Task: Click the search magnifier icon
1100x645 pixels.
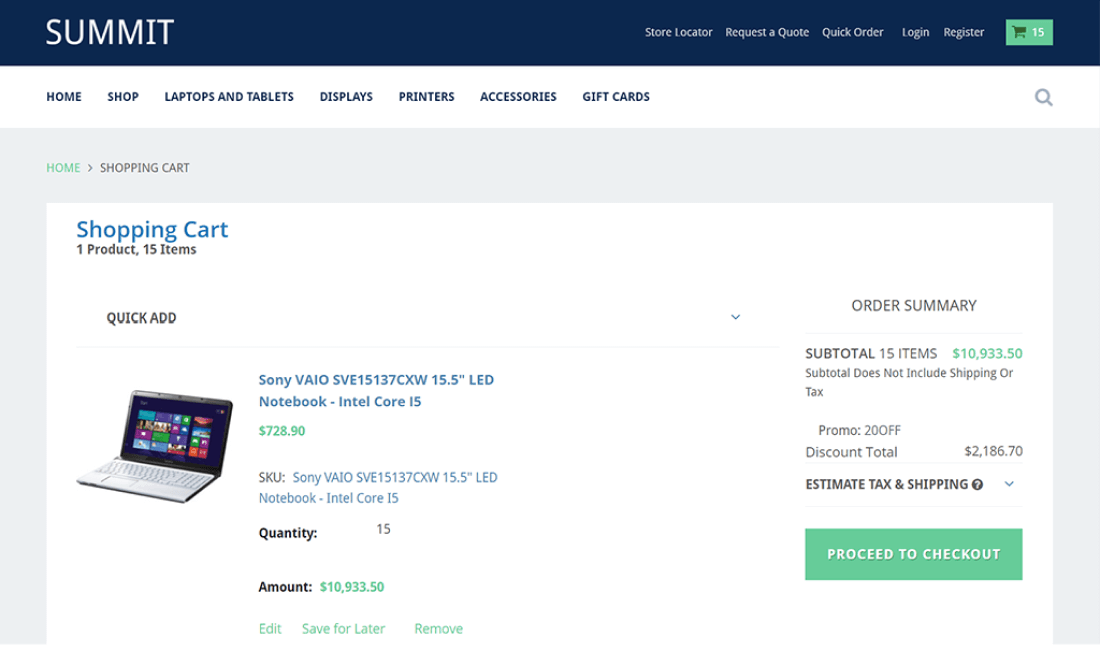Action: 1043,96
